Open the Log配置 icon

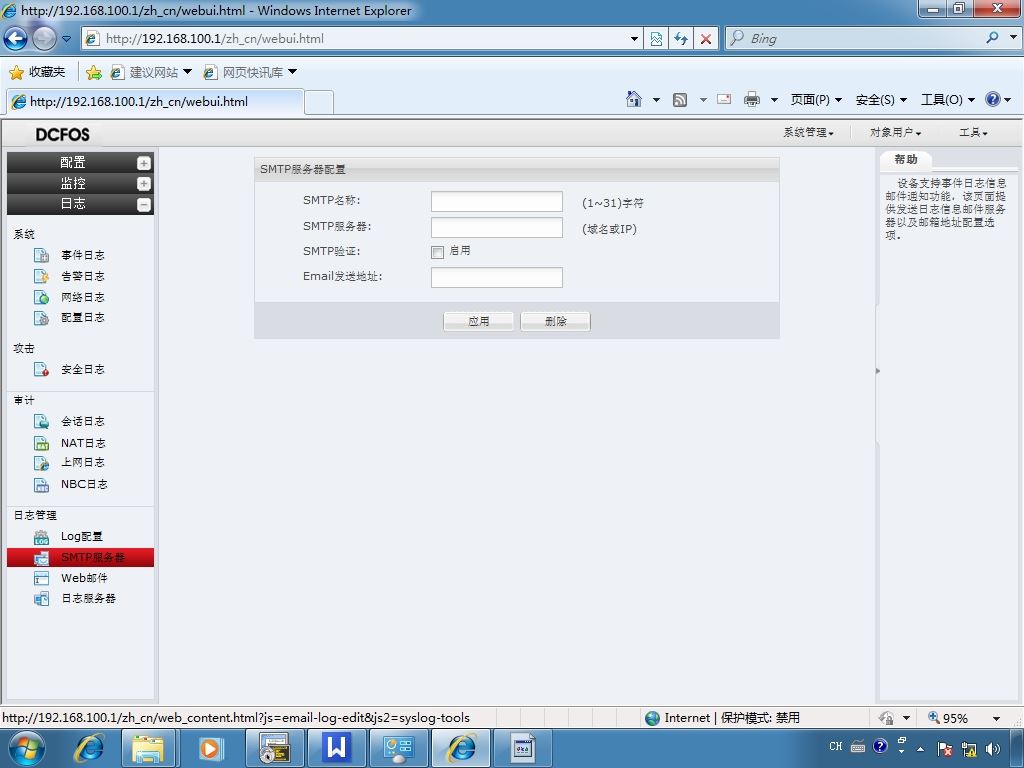(x=41, y=537)
